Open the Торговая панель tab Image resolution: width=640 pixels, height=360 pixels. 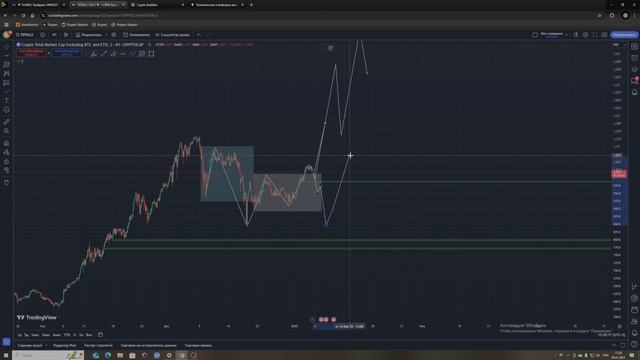coord(198,346)
